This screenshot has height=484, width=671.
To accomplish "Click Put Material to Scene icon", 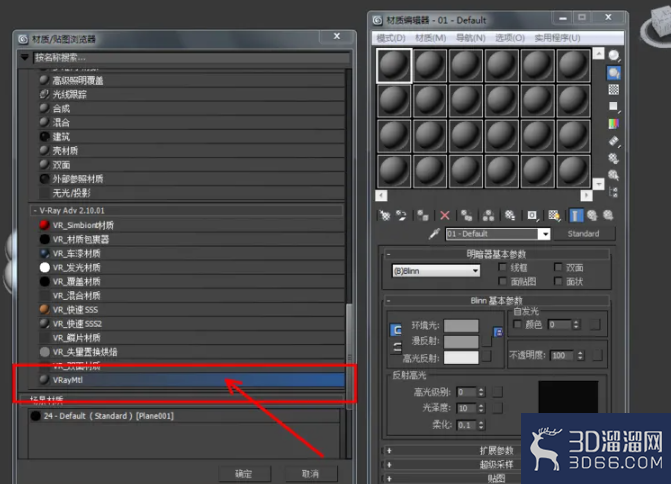I will pos(401,216).
